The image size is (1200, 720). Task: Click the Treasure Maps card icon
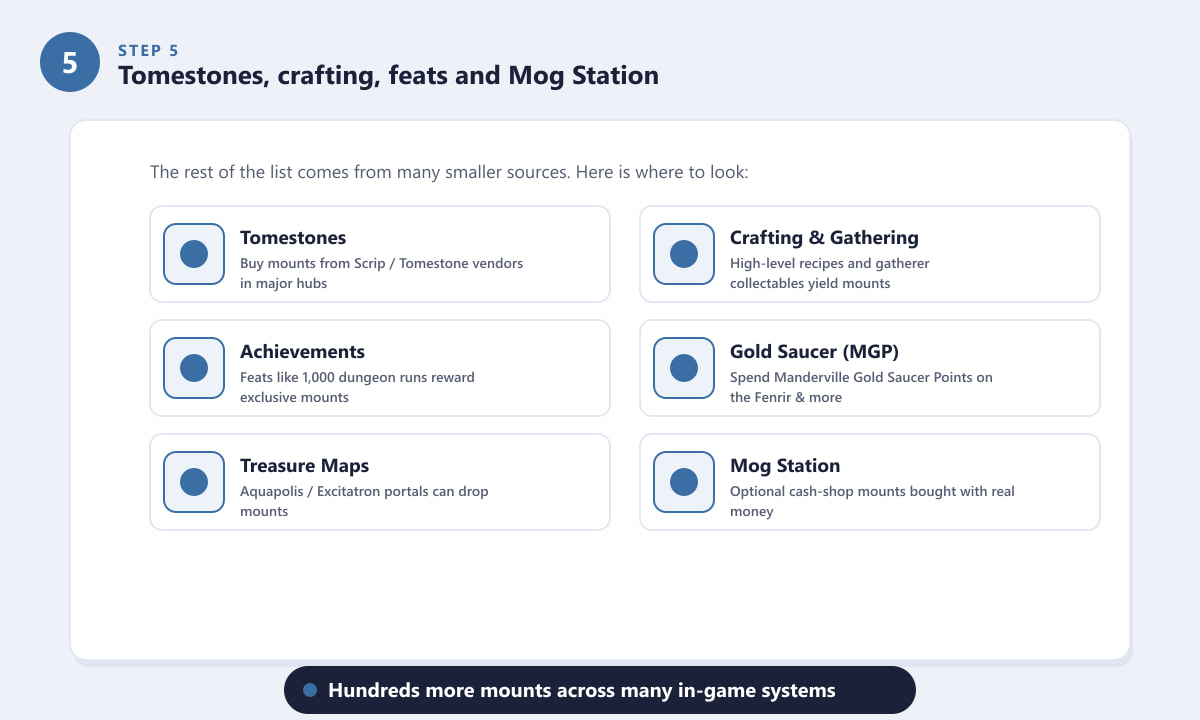click(194, 482)
